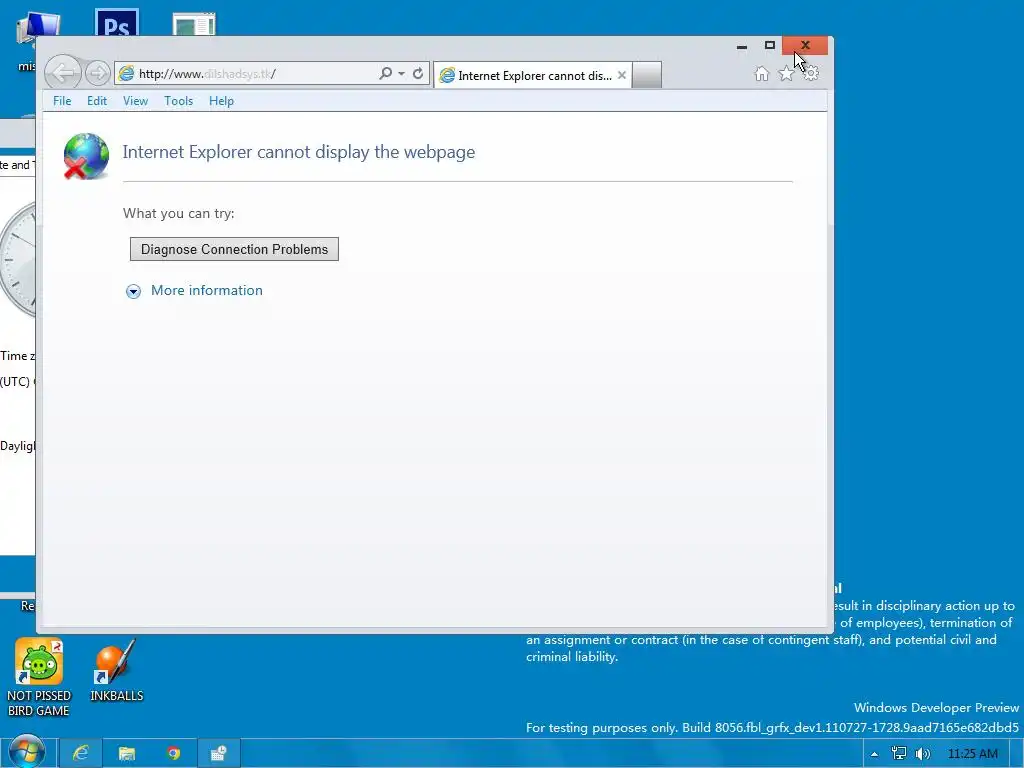Image resolution: width=1024 pixels, height=768 pixels.
Task: Click Diagnose Connection Problems button
Action: (x=234, y=249)
